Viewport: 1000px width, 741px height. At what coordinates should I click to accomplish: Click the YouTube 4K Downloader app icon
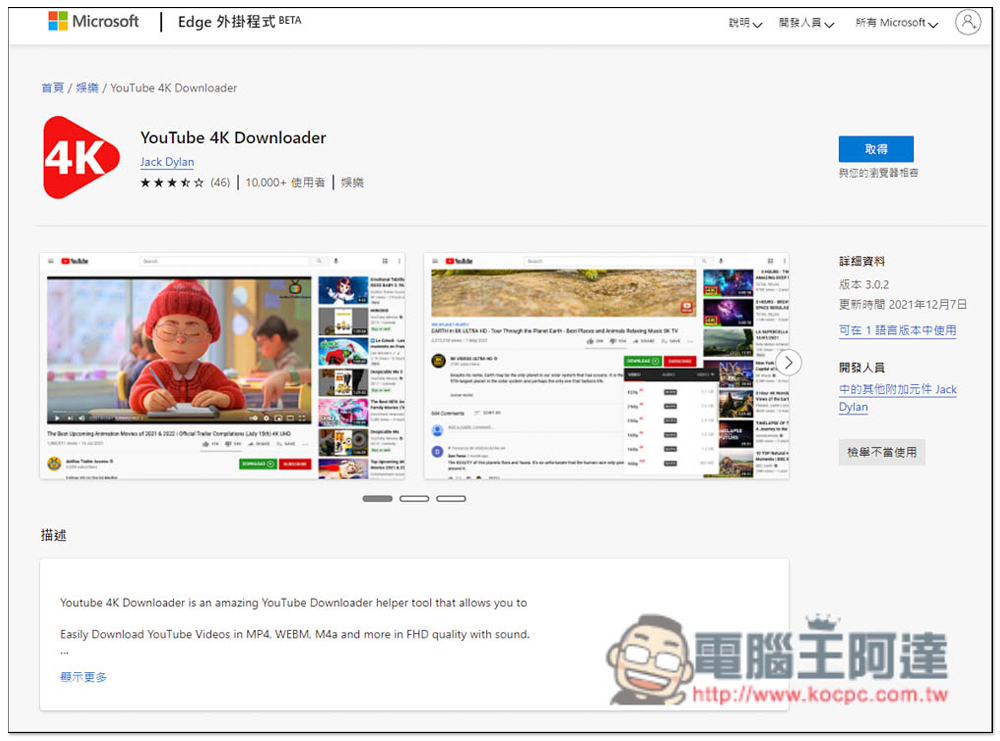point(82,157)
